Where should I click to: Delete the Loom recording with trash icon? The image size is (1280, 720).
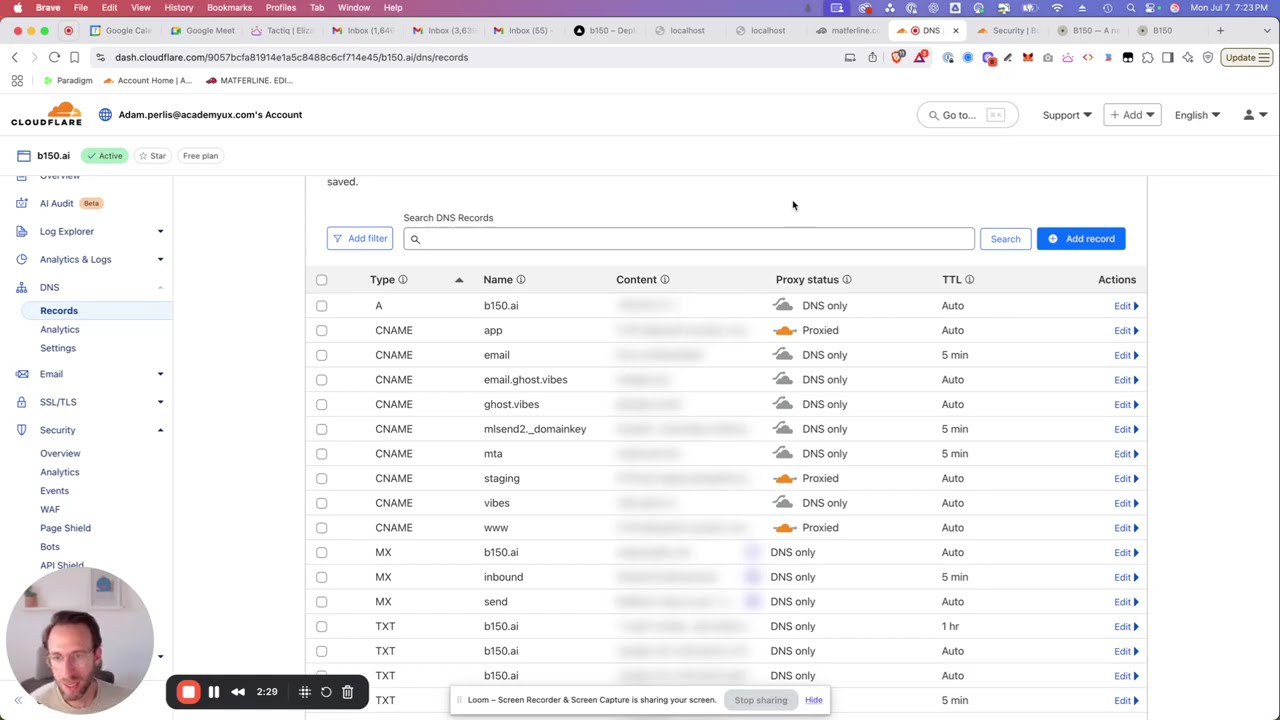pos(348,692)
